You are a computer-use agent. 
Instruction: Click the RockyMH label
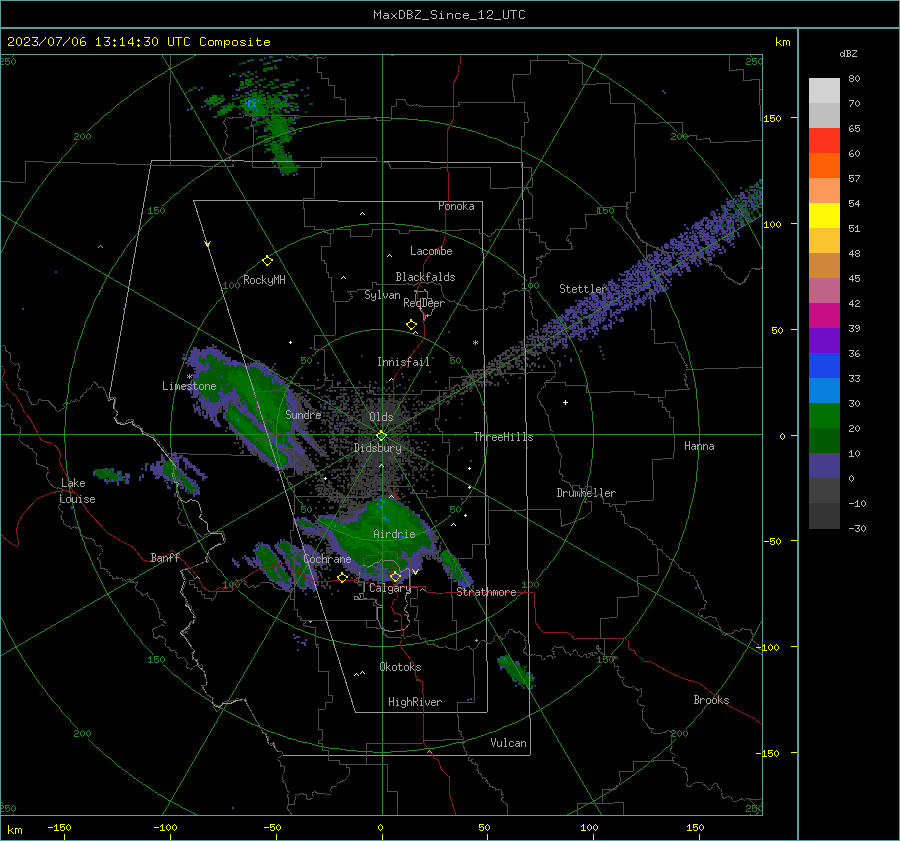click(264, 280)
